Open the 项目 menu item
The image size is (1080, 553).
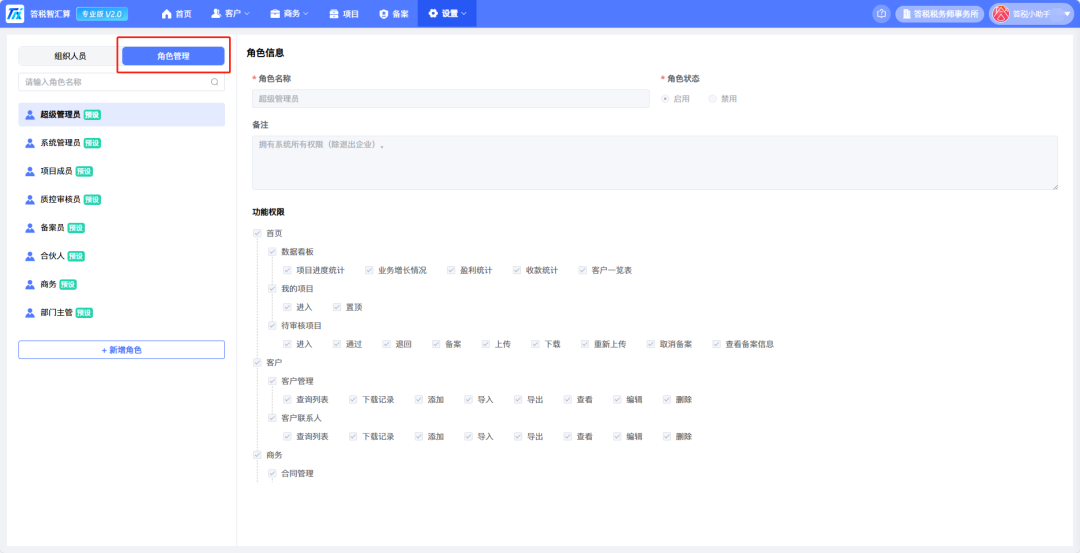coord(344,14)
